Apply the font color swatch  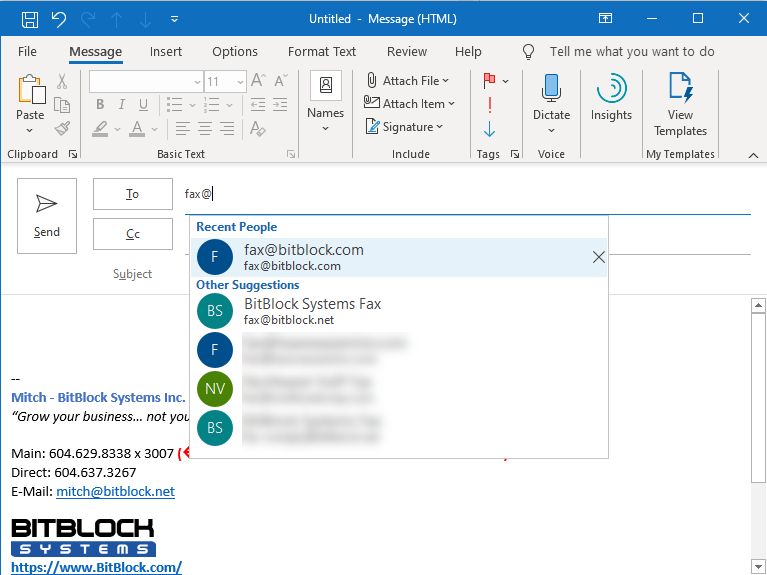tap(137, 129)
